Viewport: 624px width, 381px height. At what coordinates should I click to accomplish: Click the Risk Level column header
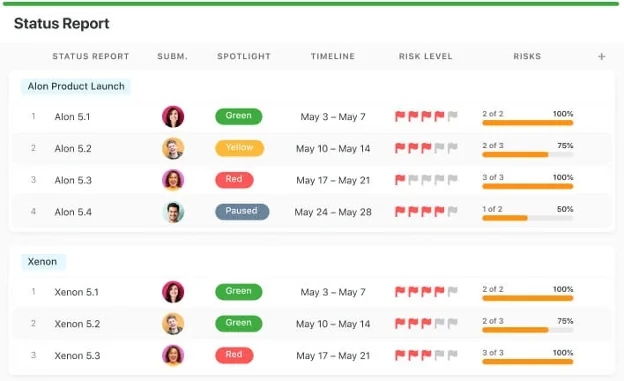(426, 57)
